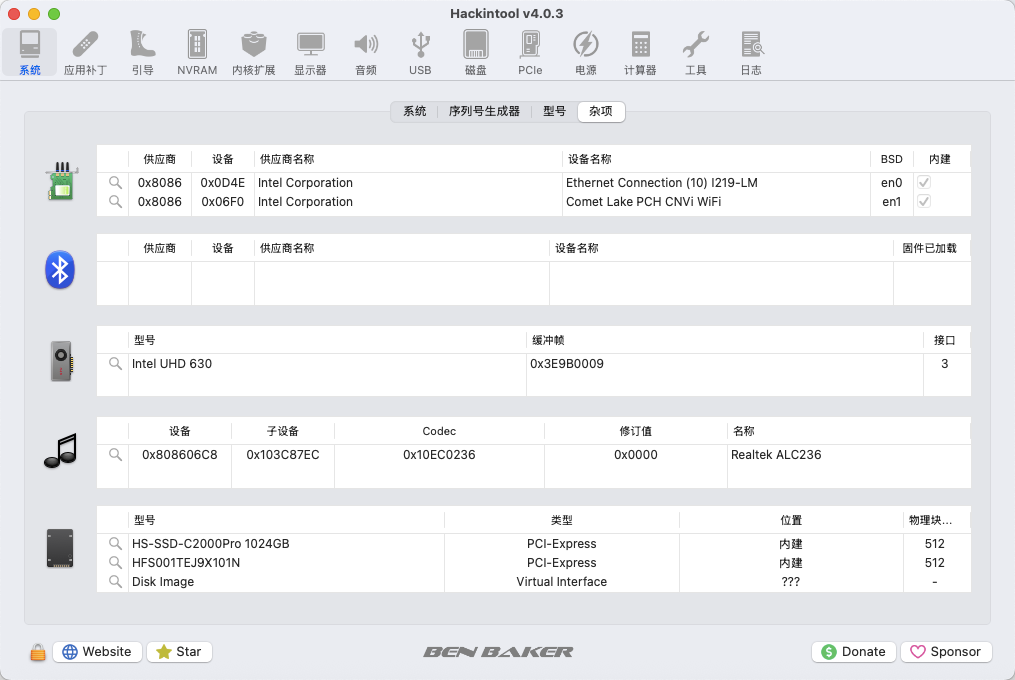Click the music note audio icon
This screenshot has height=680, width=1015.
[x=61, y=451]
